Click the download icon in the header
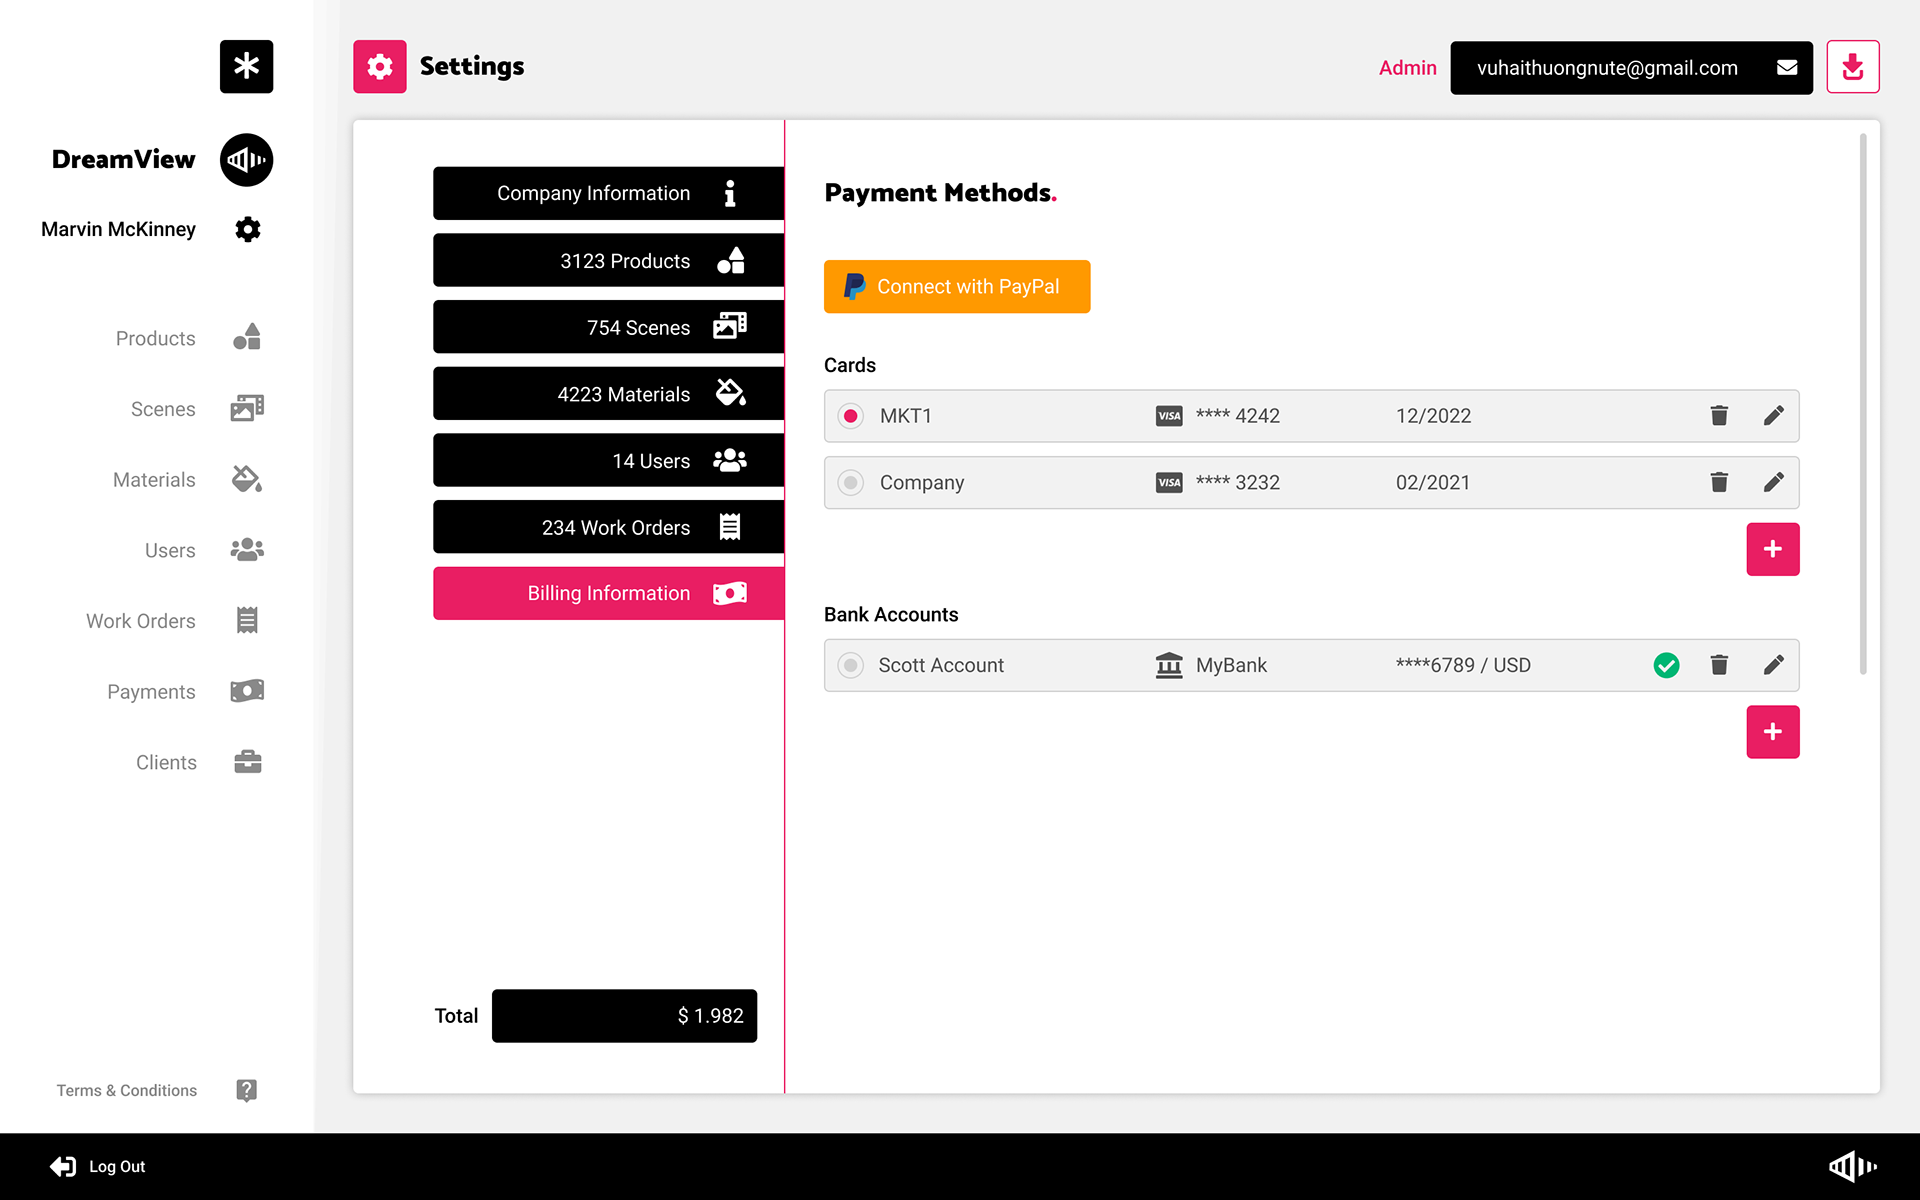 click(x=1852, y=67)
